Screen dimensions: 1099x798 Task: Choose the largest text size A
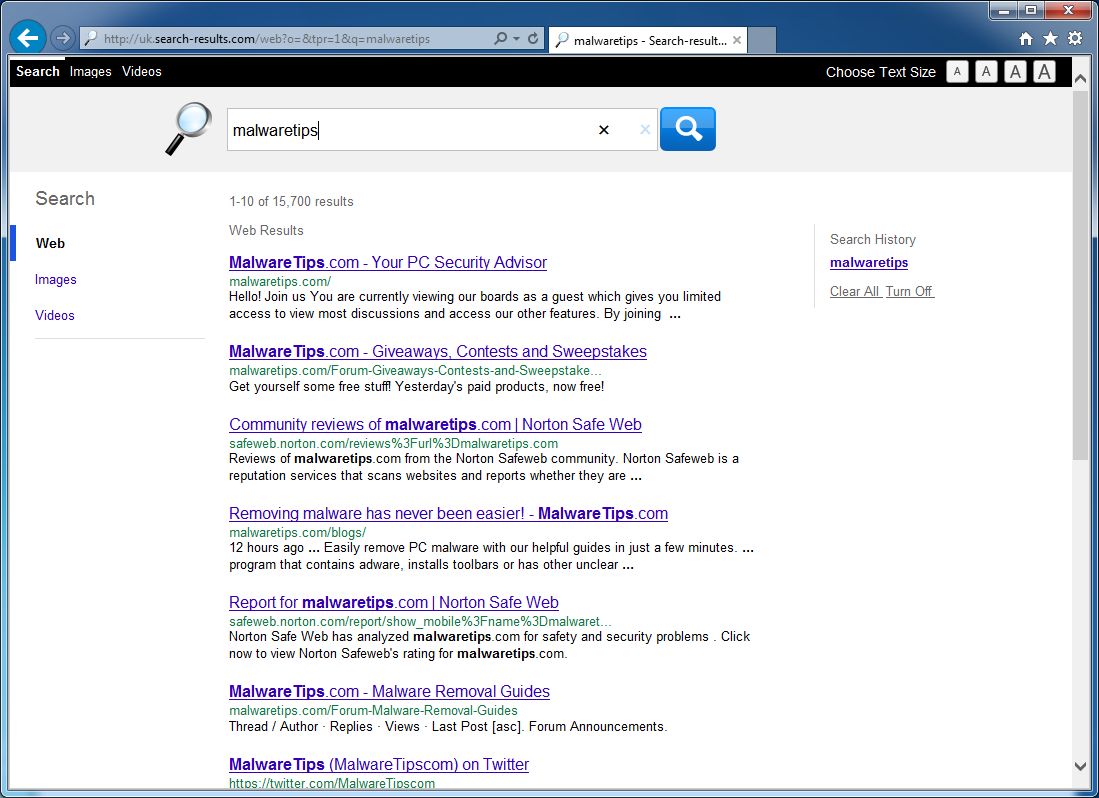[1044, 71]
